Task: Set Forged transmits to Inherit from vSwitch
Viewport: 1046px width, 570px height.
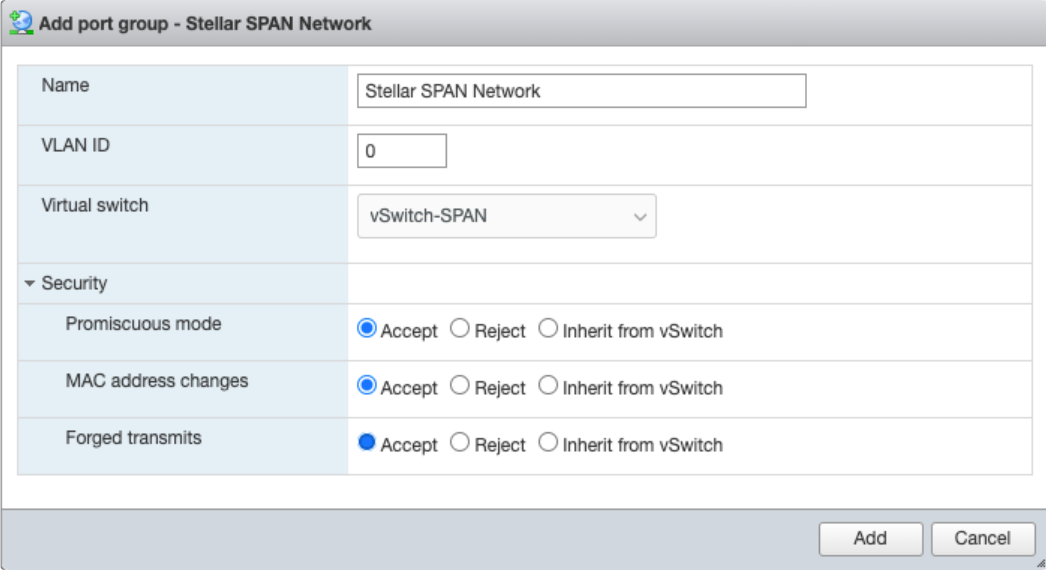Action: tap(548, 443)
